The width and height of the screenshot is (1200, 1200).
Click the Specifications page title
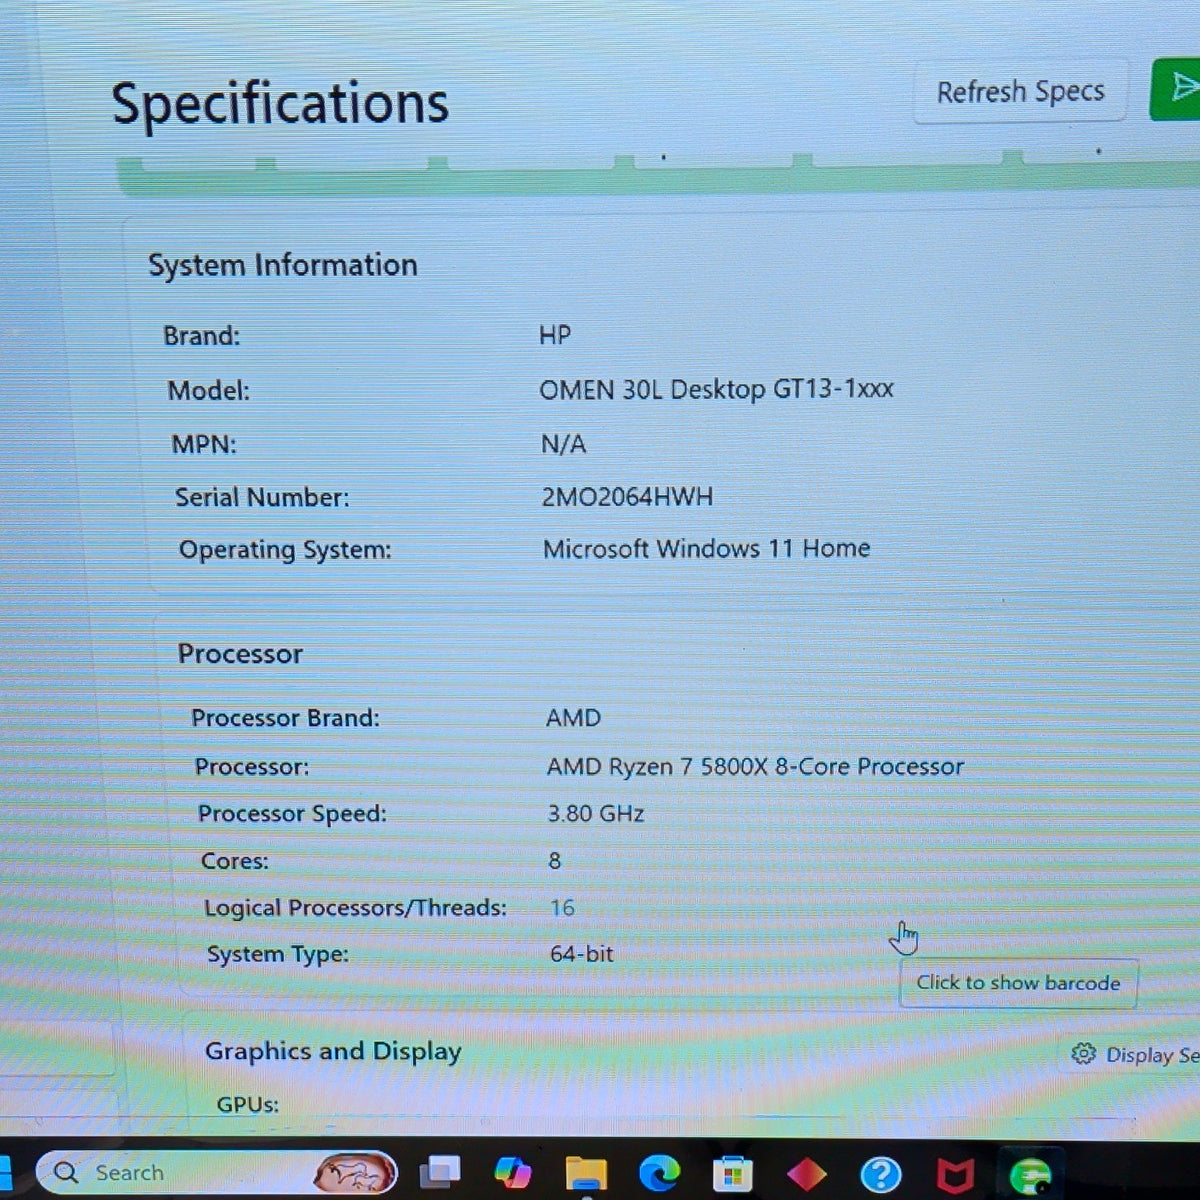280,104
